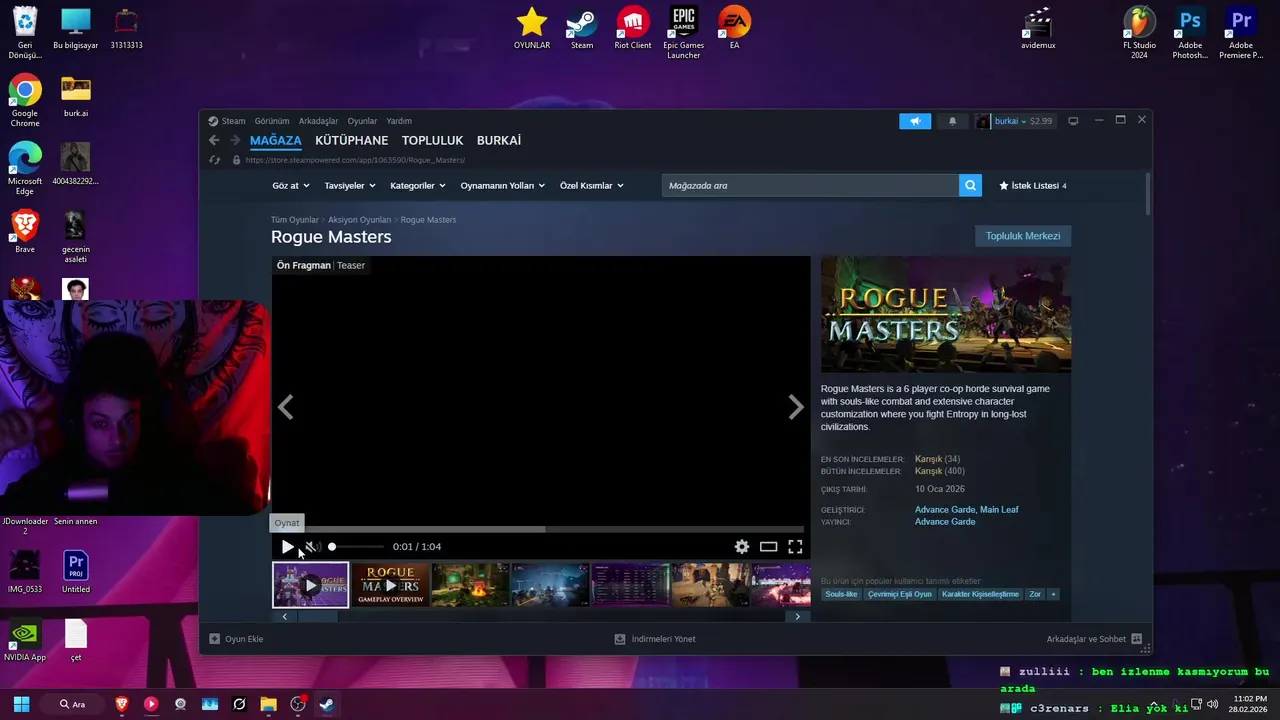This screenshot has width=1280, height=720.
Task: Open Steam from the taskbar
Action: pos(326,704)
